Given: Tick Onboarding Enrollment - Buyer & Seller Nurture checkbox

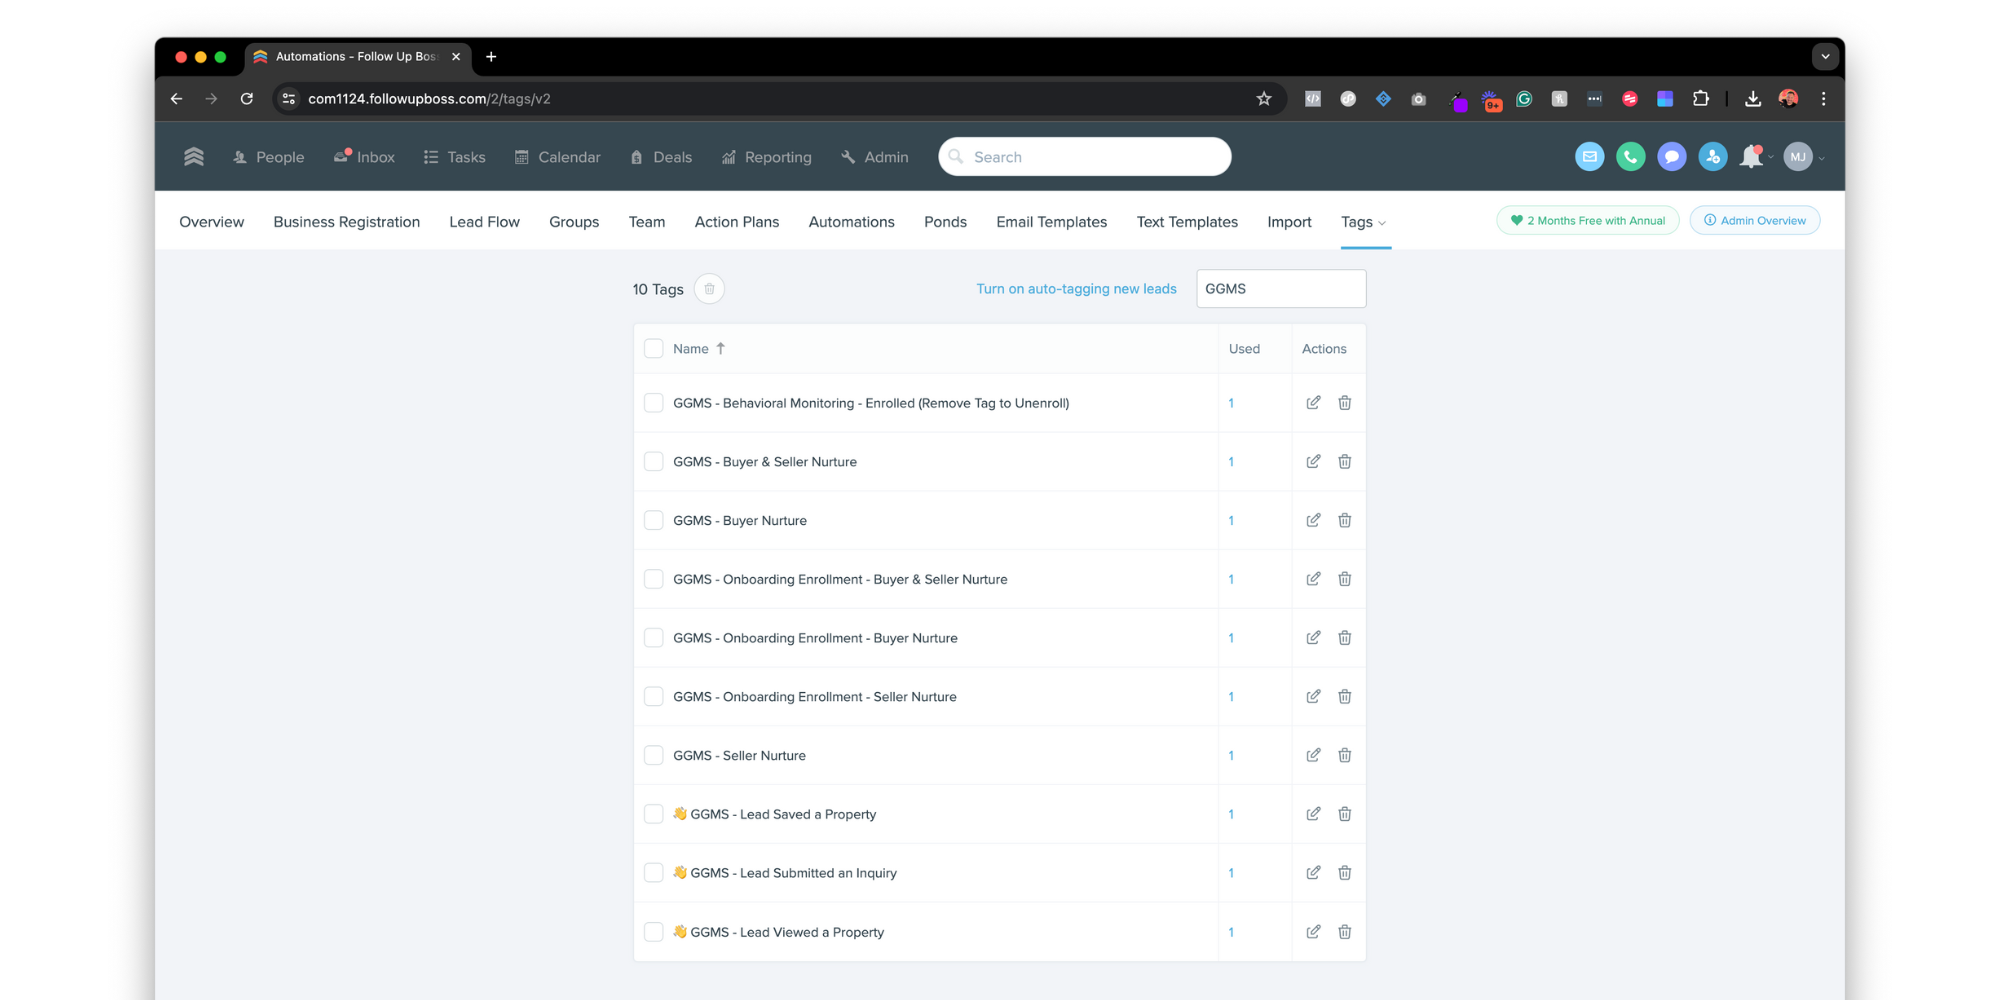Looking at the screenshot, I should 654,579.
